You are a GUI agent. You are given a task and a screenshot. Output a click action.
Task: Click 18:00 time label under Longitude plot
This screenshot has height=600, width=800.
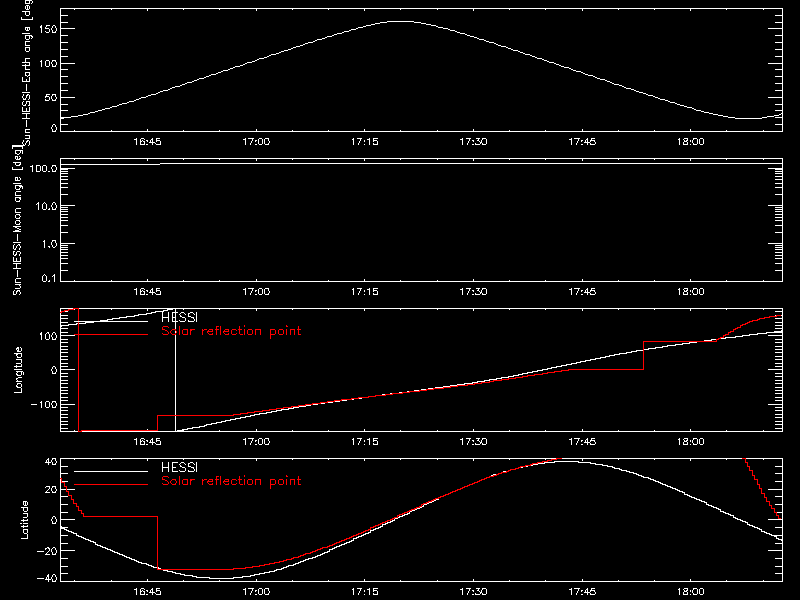691,441
